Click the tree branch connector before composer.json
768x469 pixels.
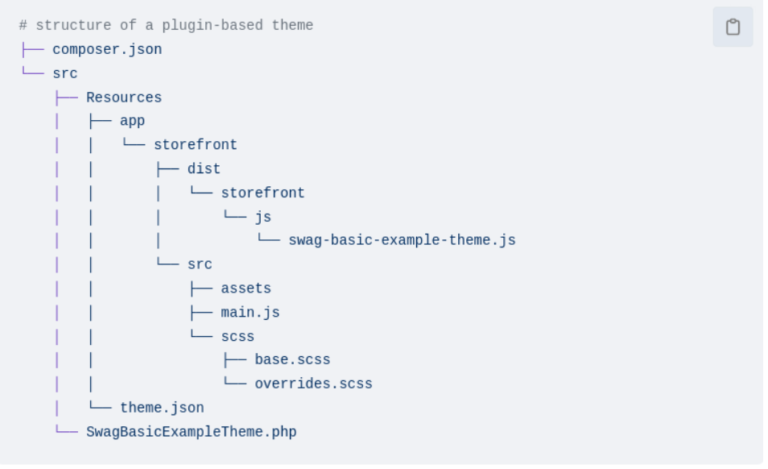pos(32,49)
